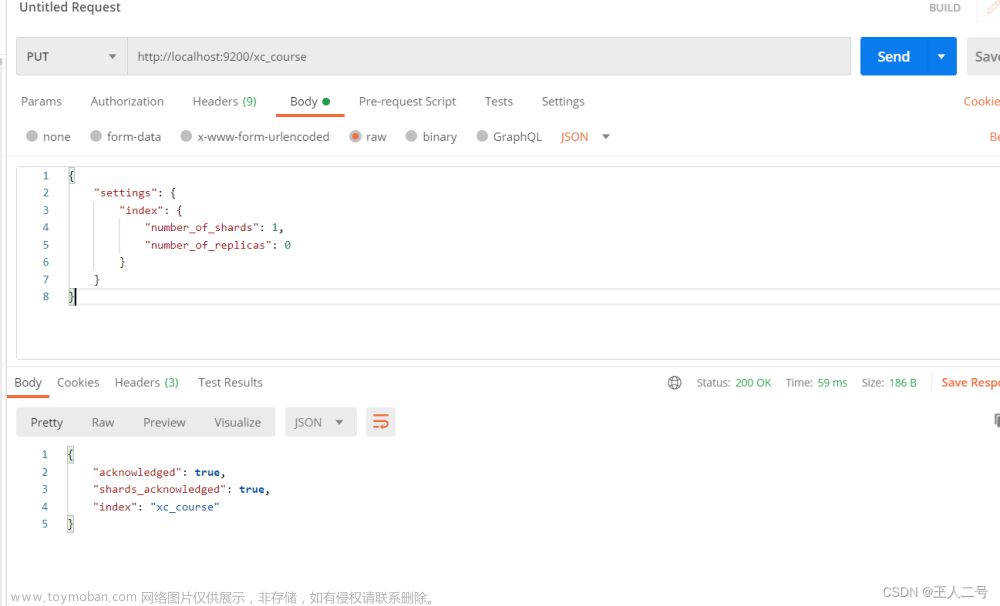Click the copy response icon at right edge

997,420
